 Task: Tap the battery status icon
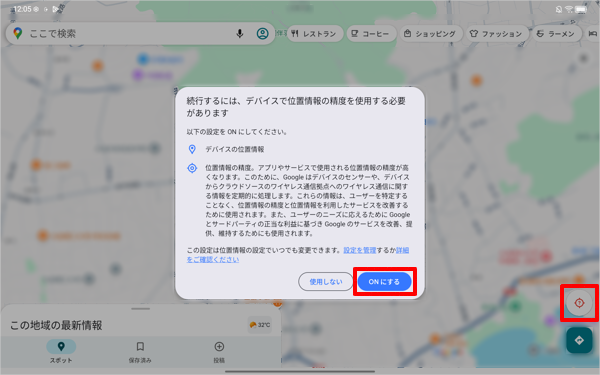click(x=581, y=9)
